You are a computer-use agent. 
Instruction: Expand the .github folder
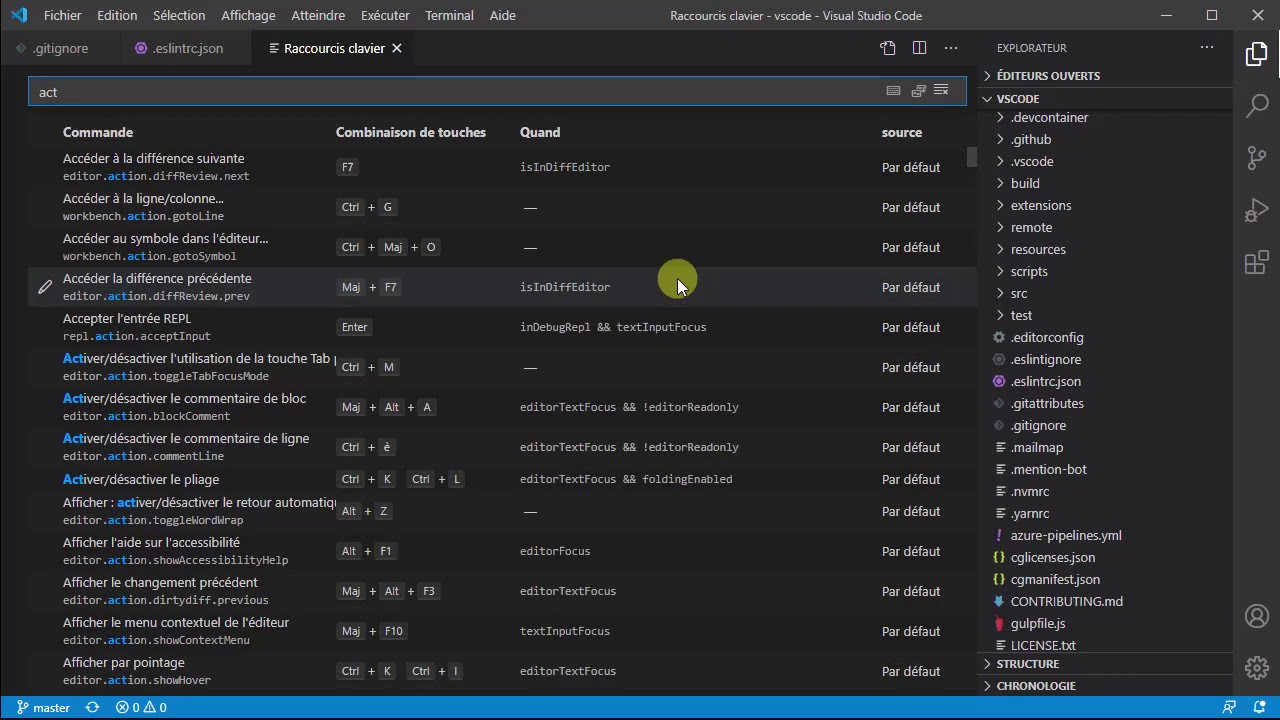tap(1105, 139)
